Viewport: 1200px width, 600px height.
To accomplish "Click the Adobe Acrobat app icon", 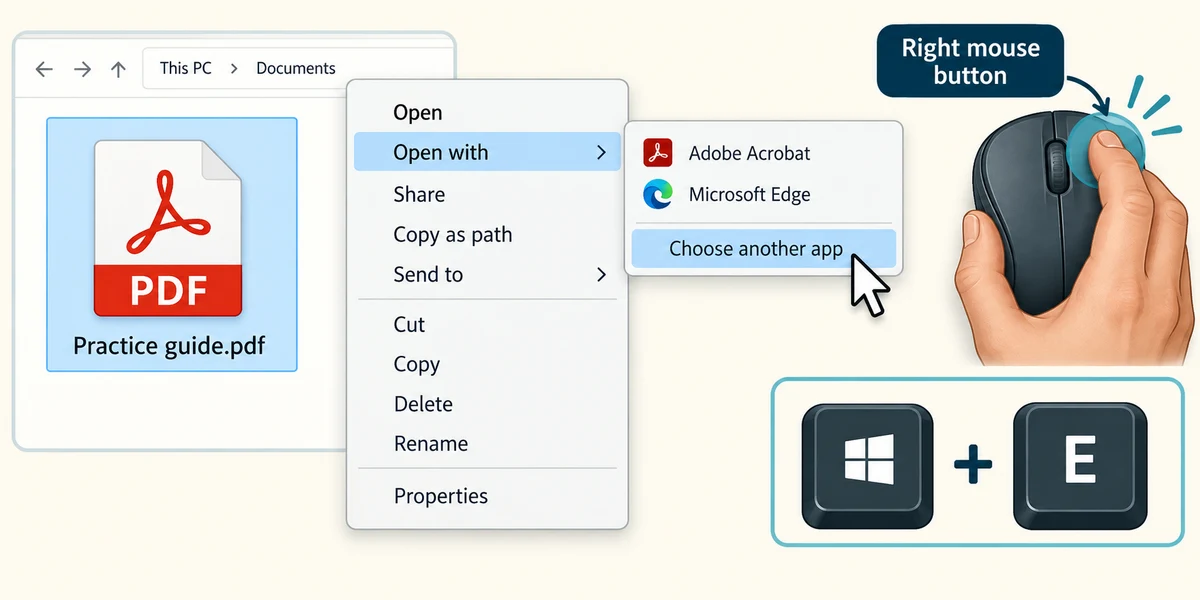I will click(657, 153).
